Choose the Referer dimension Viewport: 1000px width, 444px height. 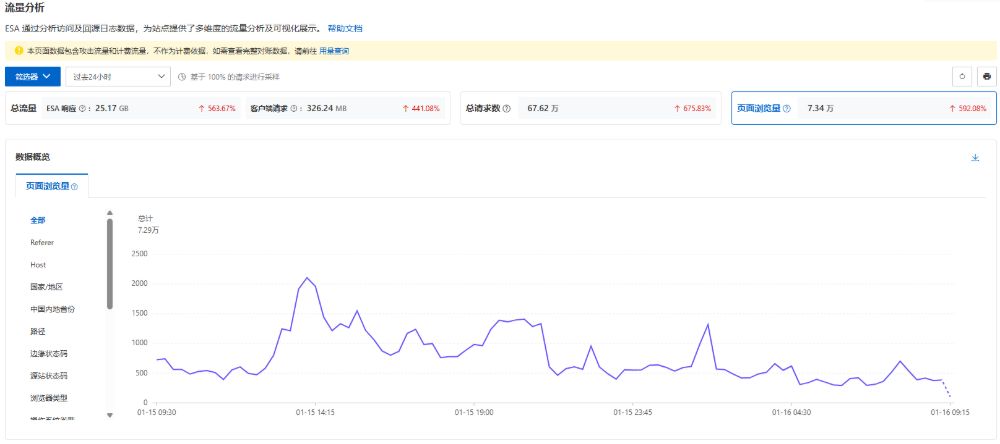click(42, 242)
